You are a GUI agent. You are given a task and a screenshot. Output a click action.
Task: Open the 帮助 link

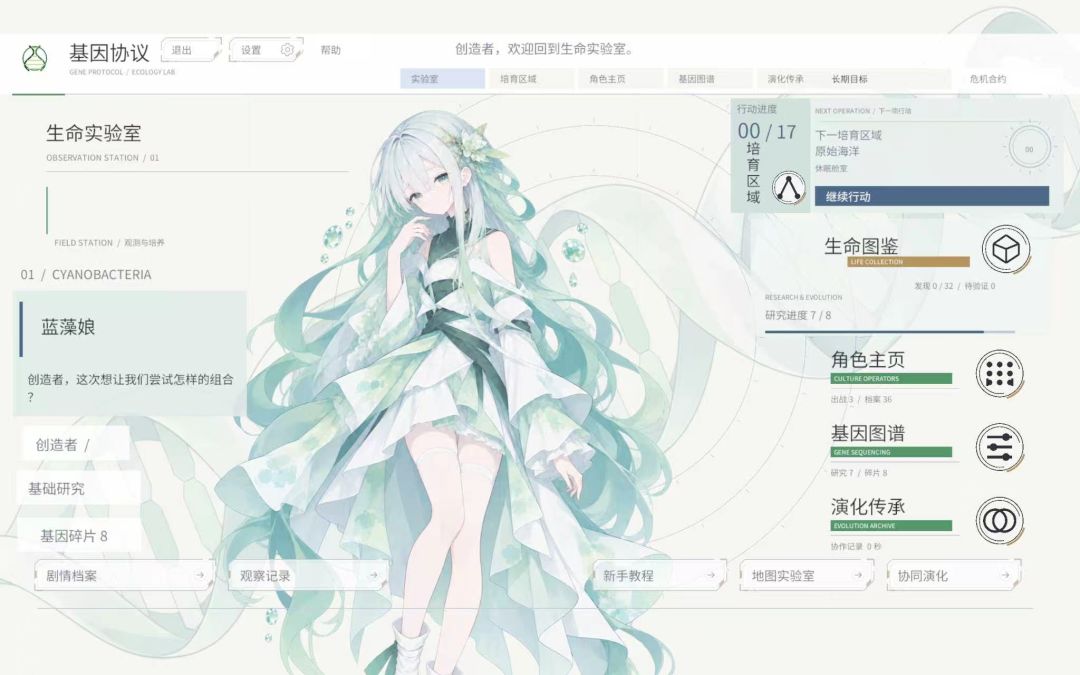pyautogui.click(x=331, y=50)
